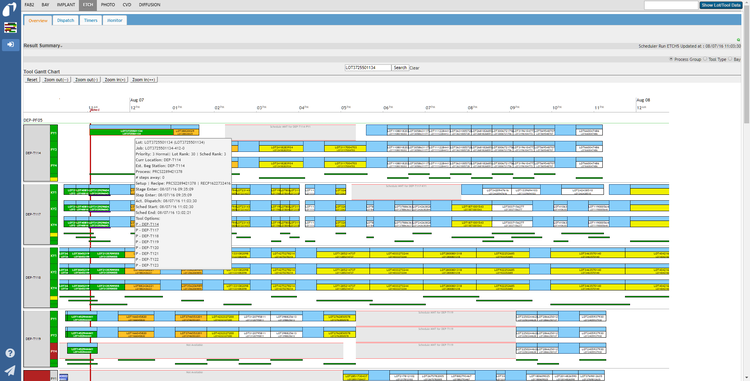Open the CVD menu
The height and width of the screenshot is (381, 750).
127,5
